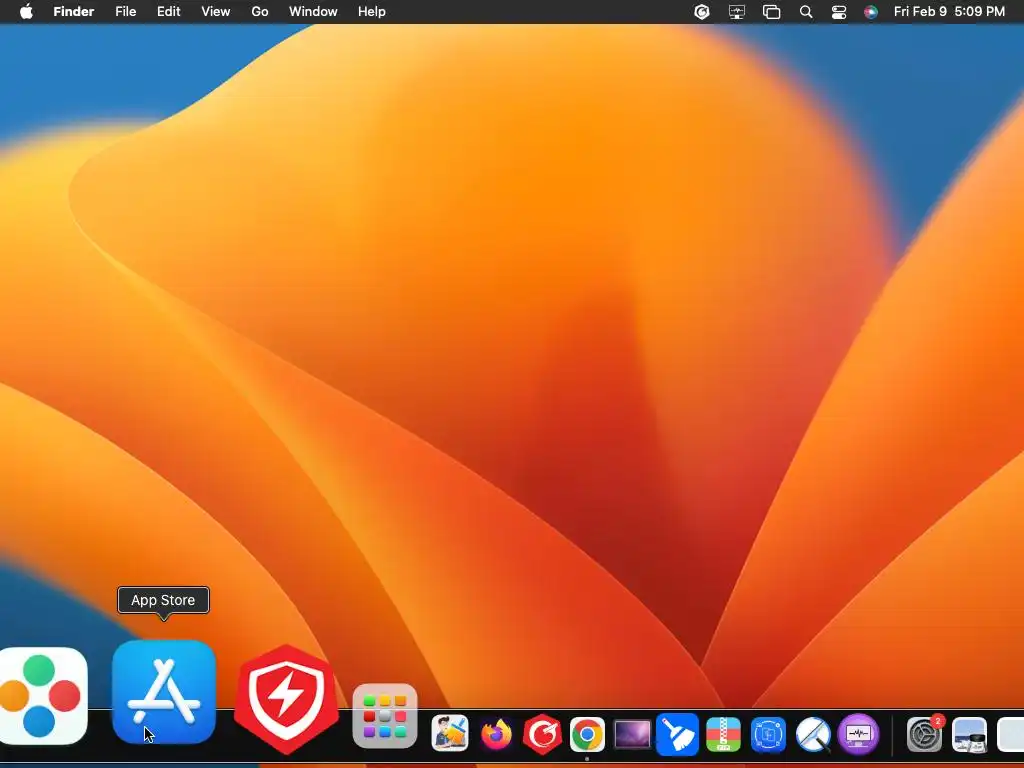Open the purple system monitor app in Dock
The width and height of the screenshot is (1024, 768).
[859, 734]
